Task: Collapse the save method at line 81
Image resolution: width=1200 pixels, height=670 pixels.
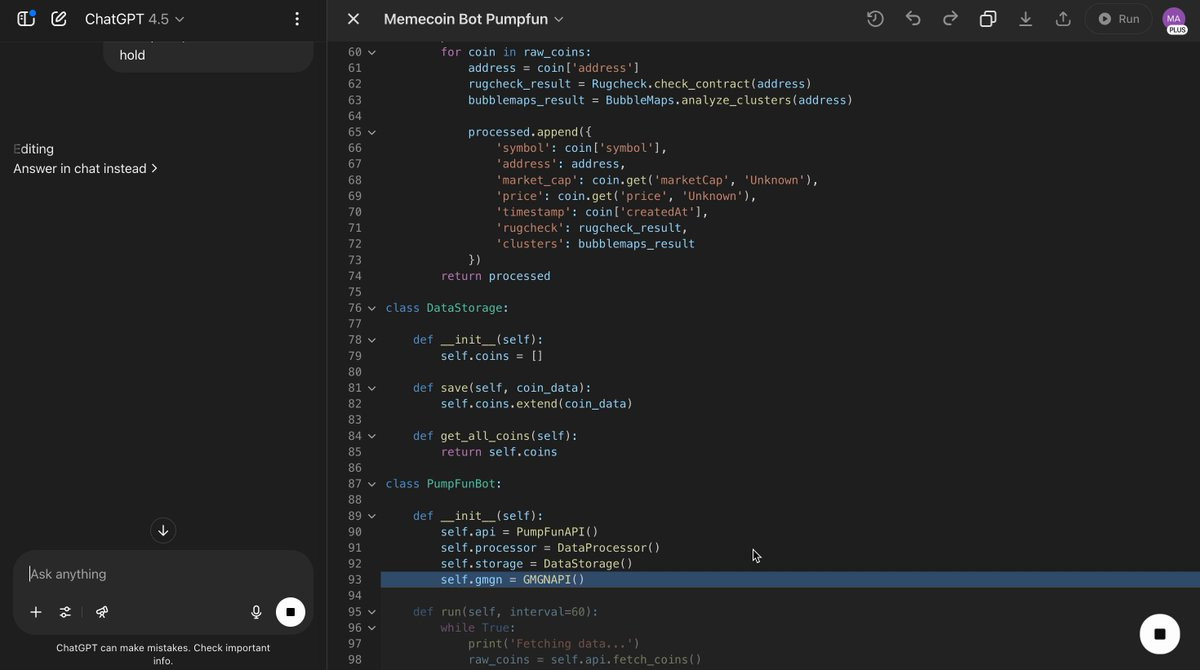Action: [x=372, y=388]
